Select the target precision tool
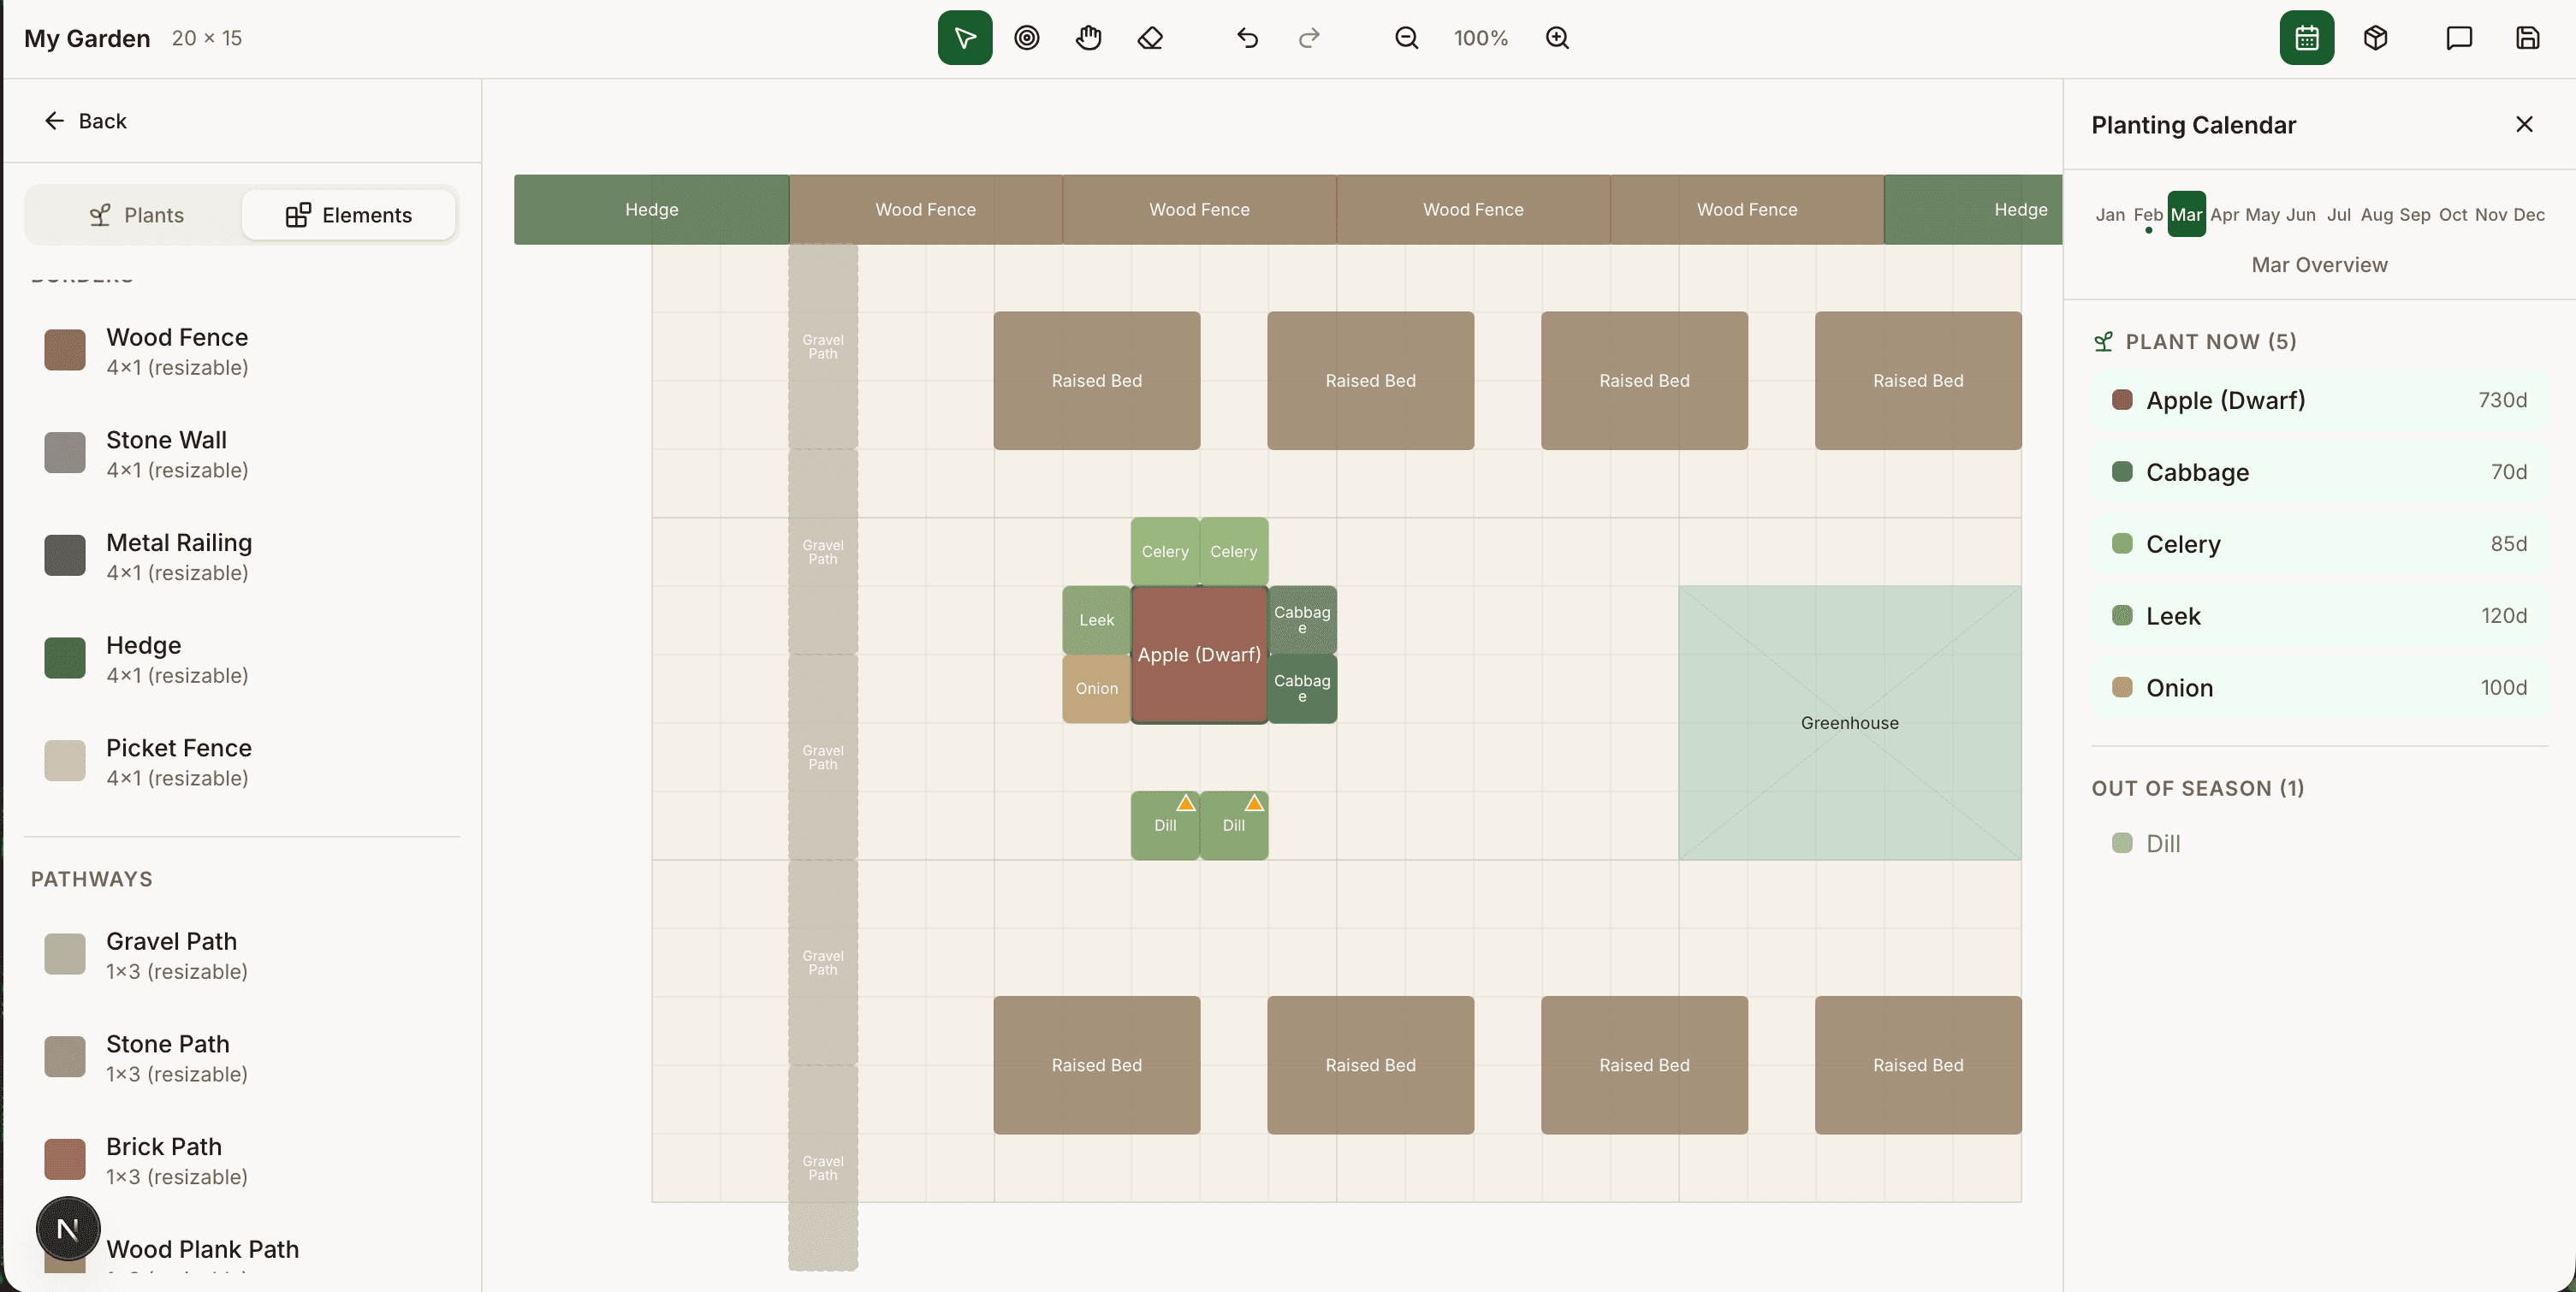The image size is (2576, 1292). coord(1026,38)
